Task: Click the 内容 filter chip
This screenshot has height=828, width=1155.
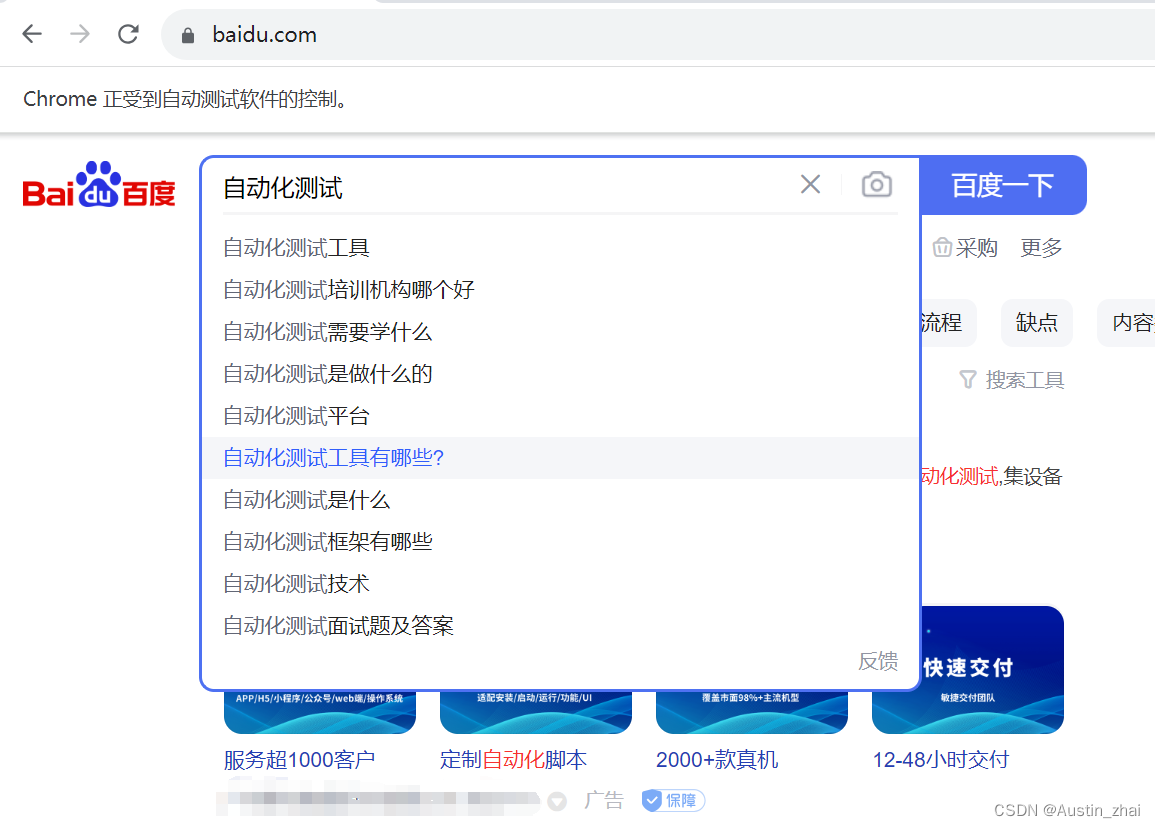Action: click(1127, 323)
